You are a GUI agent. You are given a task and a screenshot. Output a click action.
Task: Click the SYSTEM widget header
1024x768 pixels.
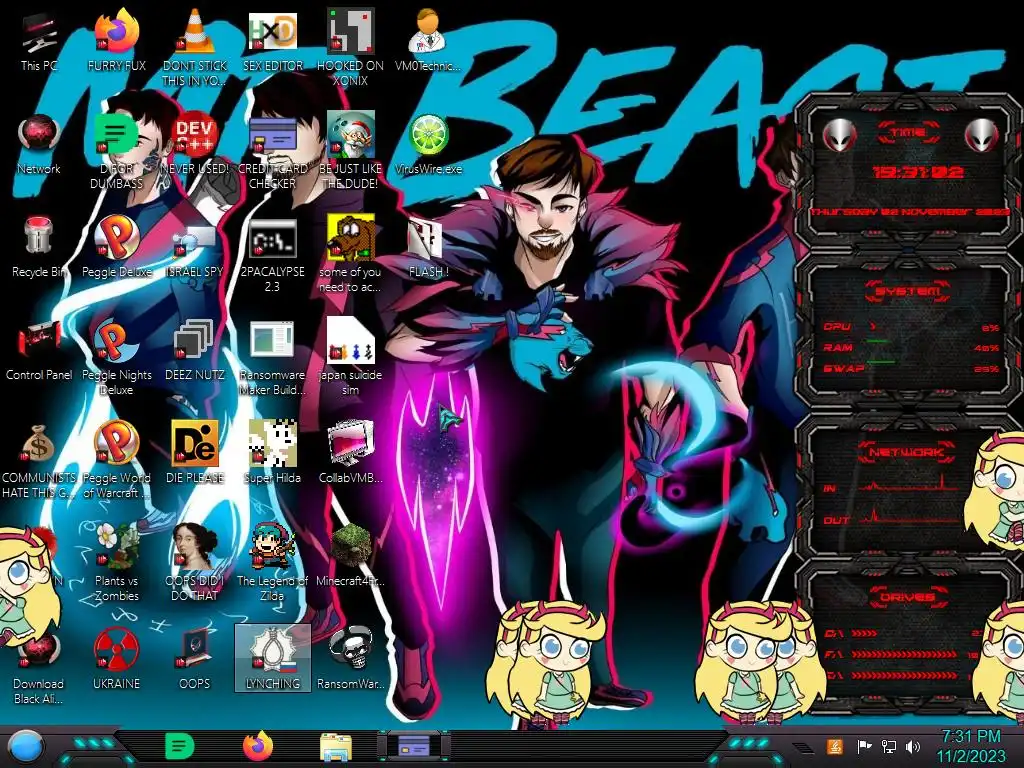click(907, 291)
